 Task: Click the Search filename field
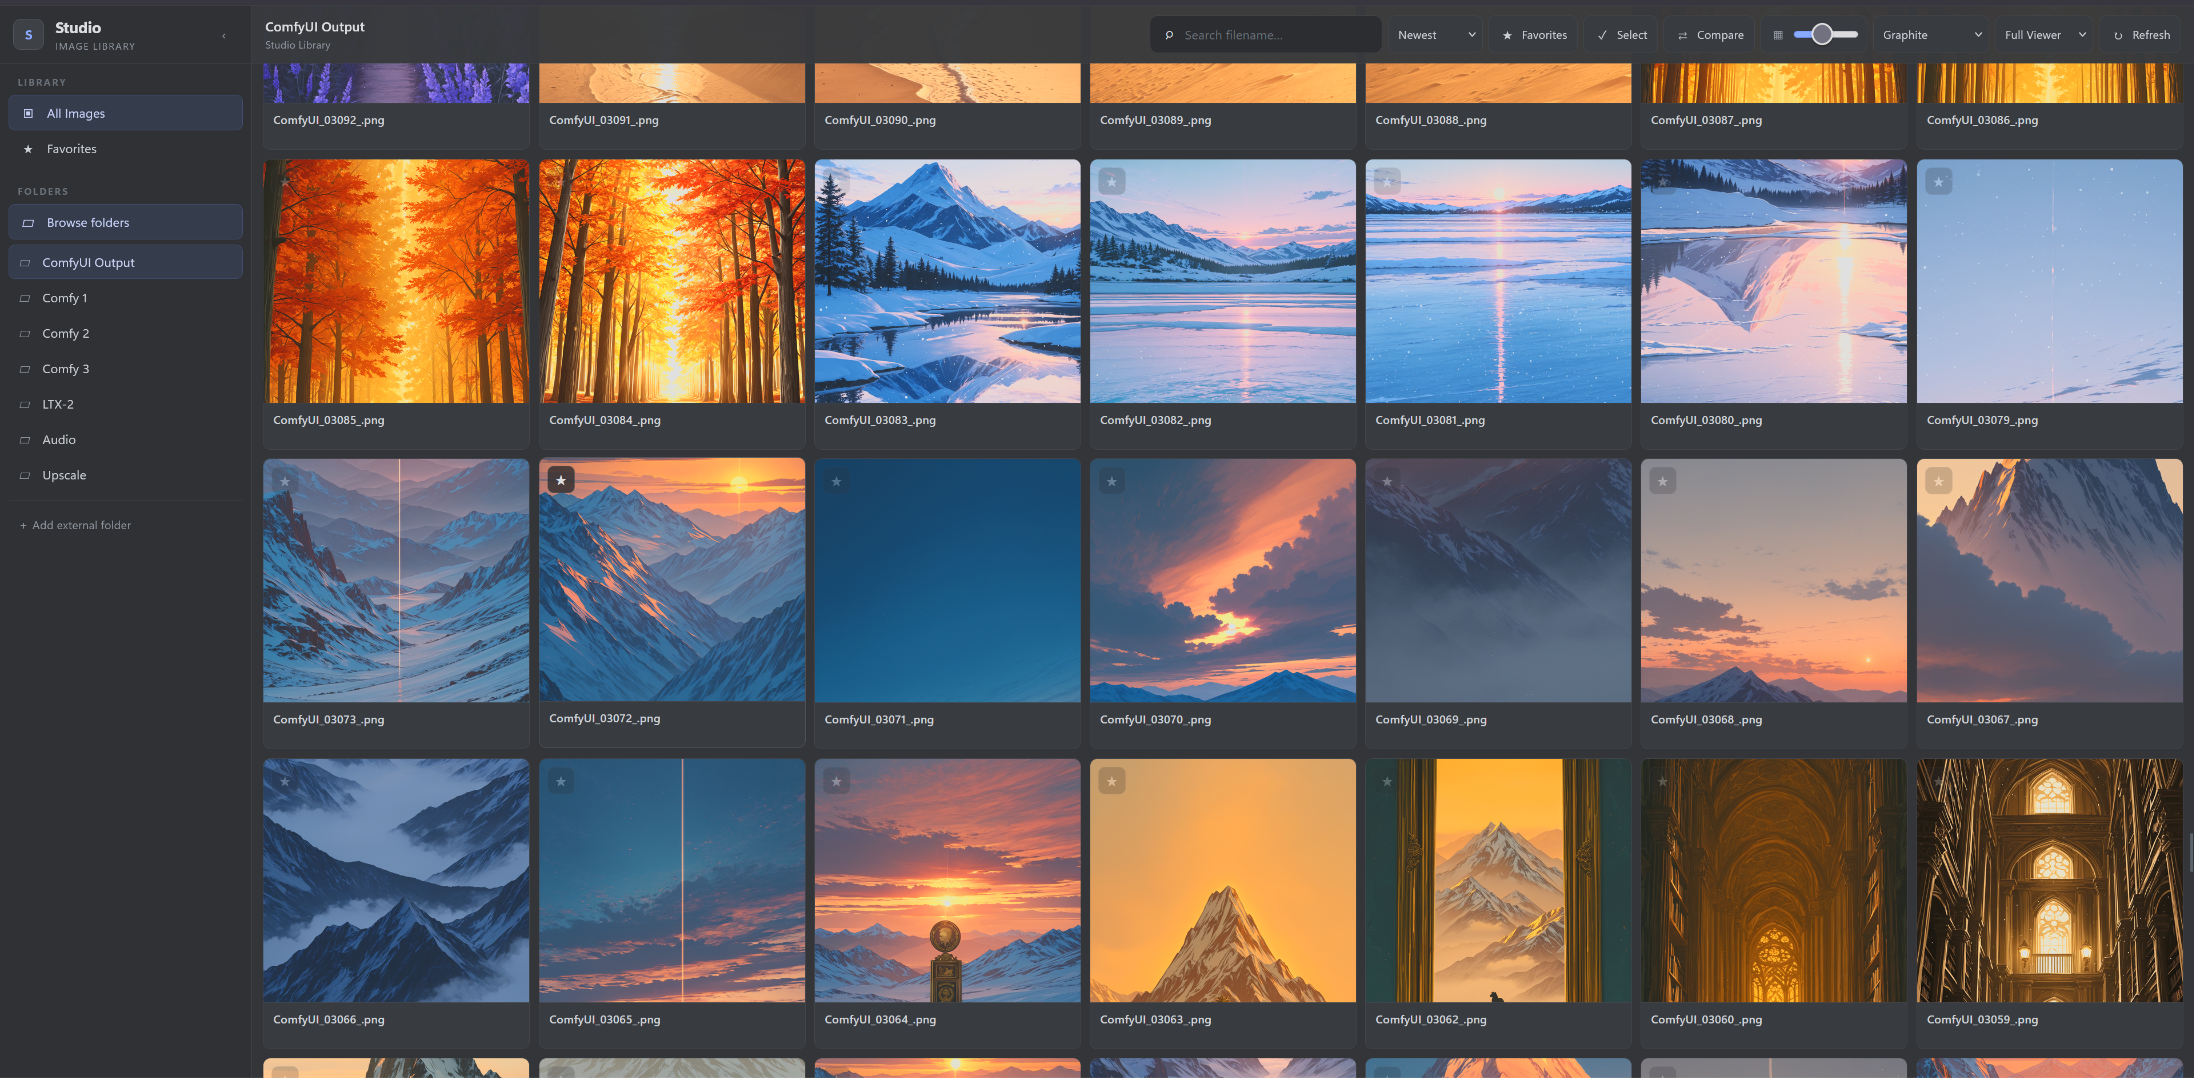[x=1266, y=35]
